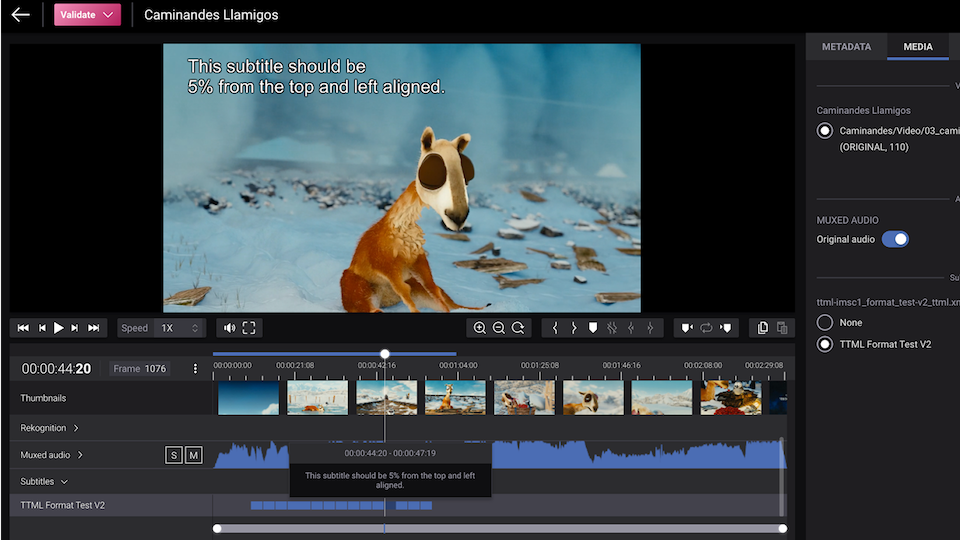Click the back arrow icon
This screenshot has width=960, height=540.
coord(20,15)
